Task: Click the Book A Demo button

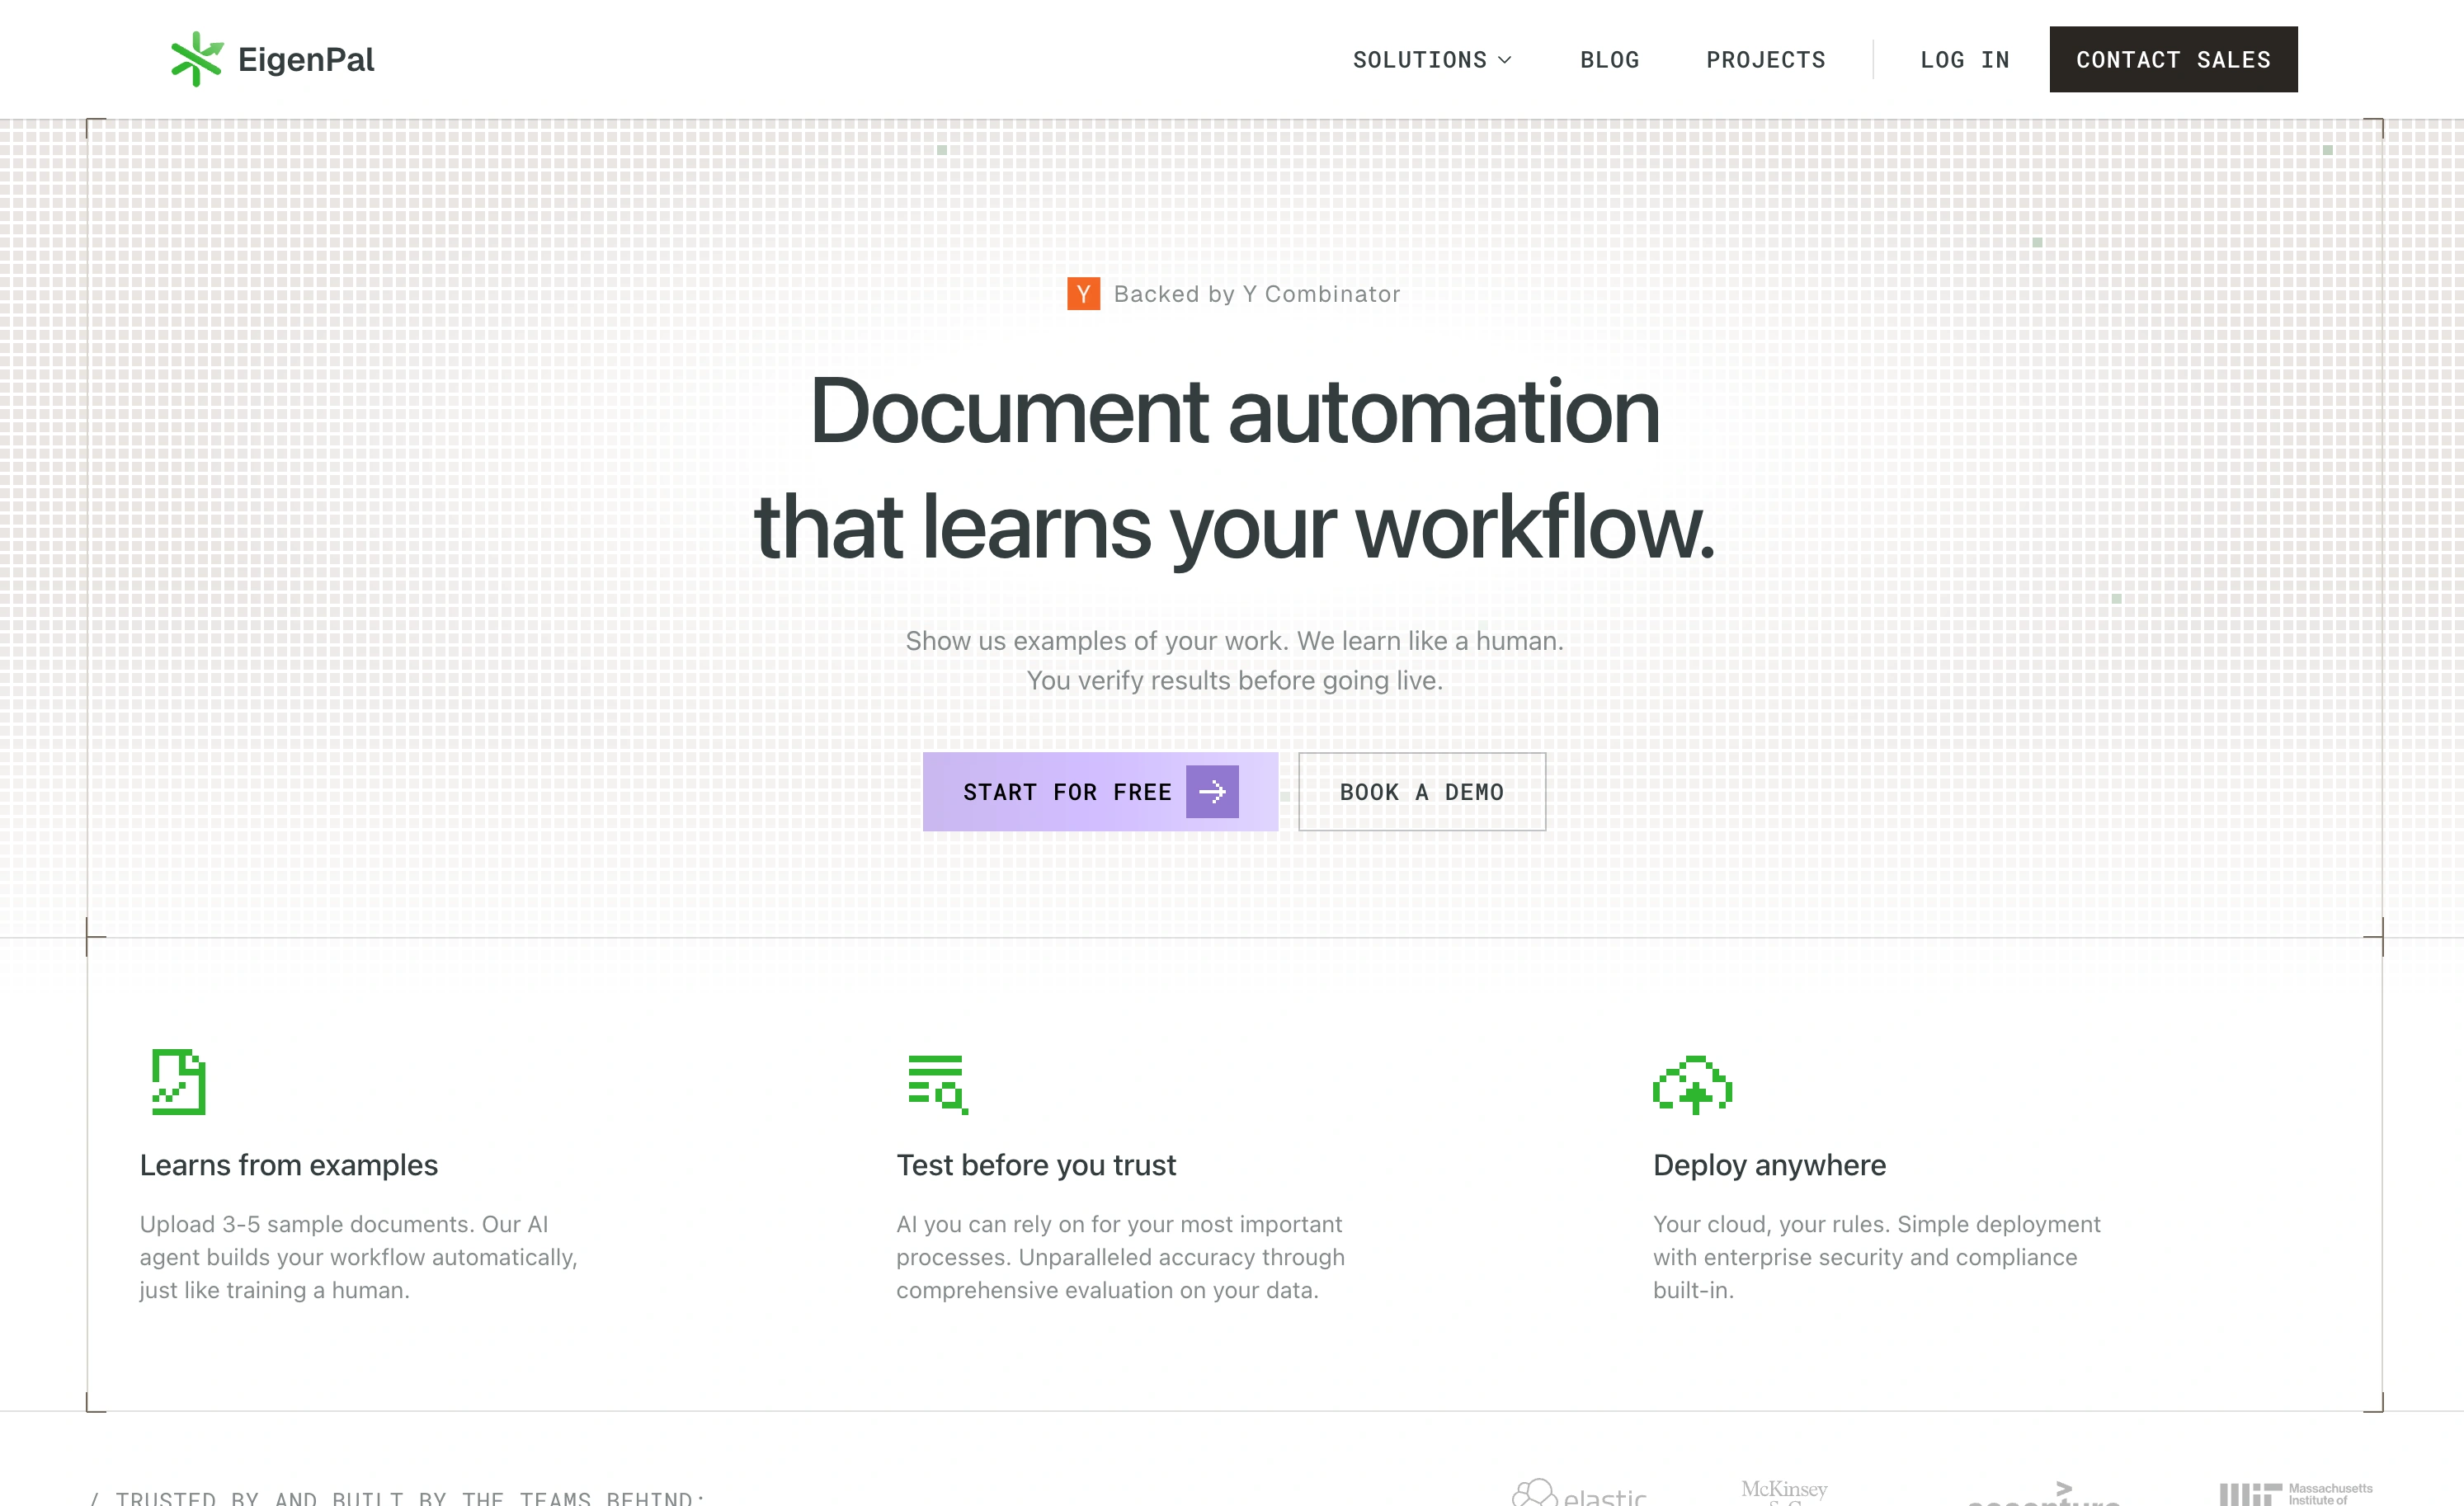Action: [x=1422, y=792]
